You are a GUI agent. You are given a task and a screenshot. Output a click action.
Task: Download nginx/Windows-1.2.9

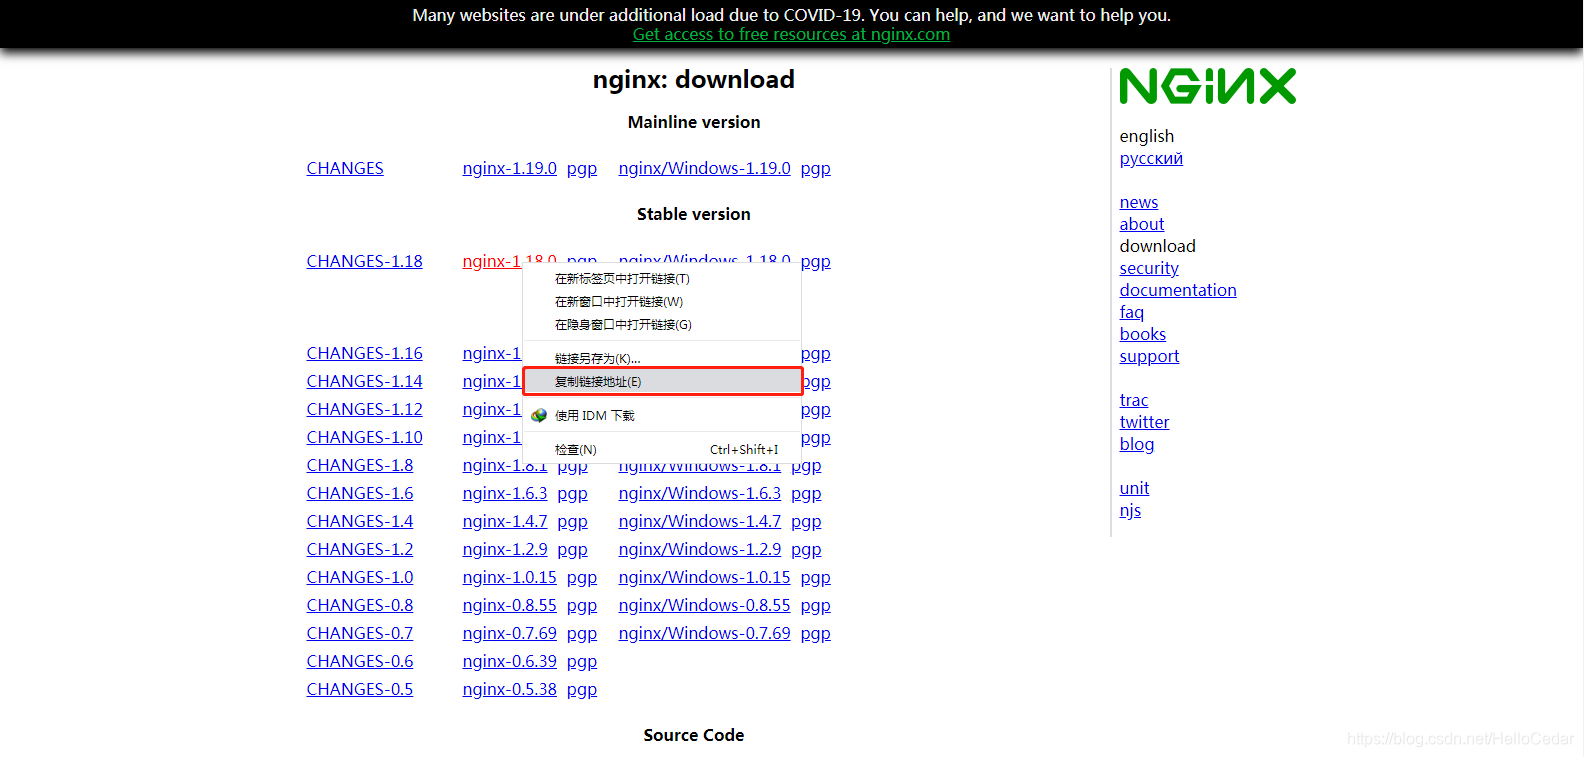point(700,549)
